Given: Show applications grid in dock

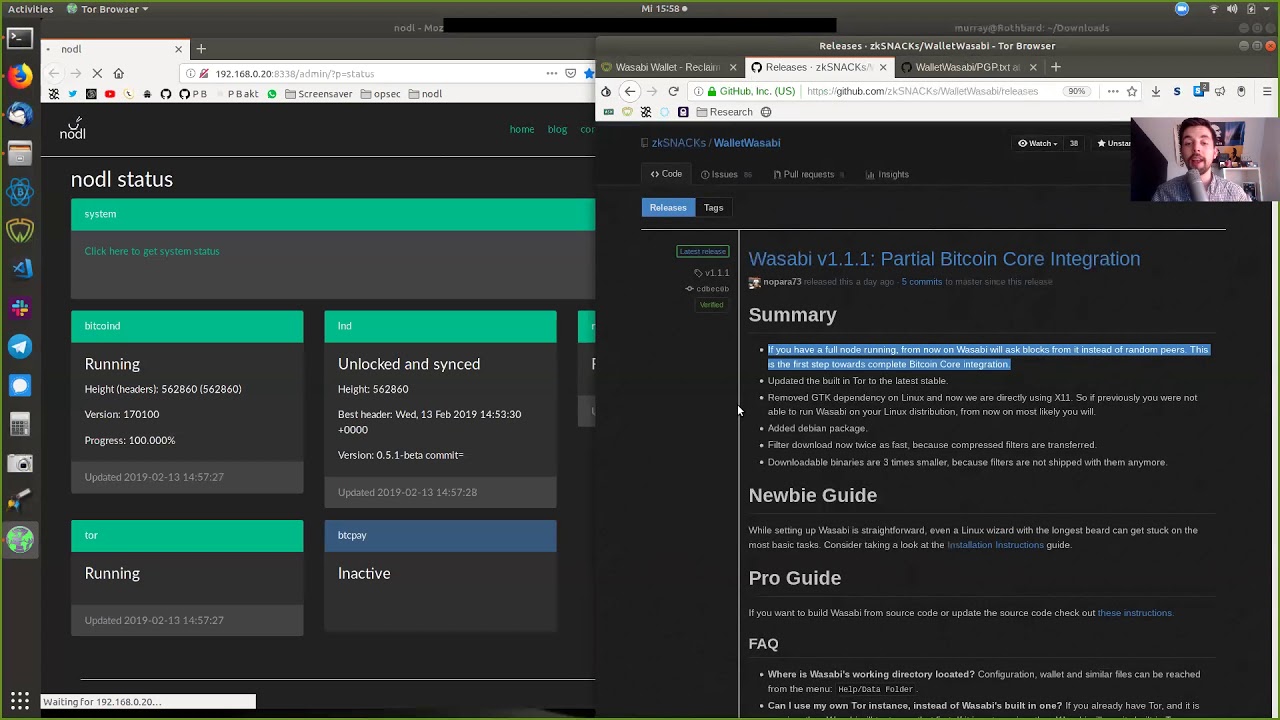Looking at the screenshot, I should 19,700.
